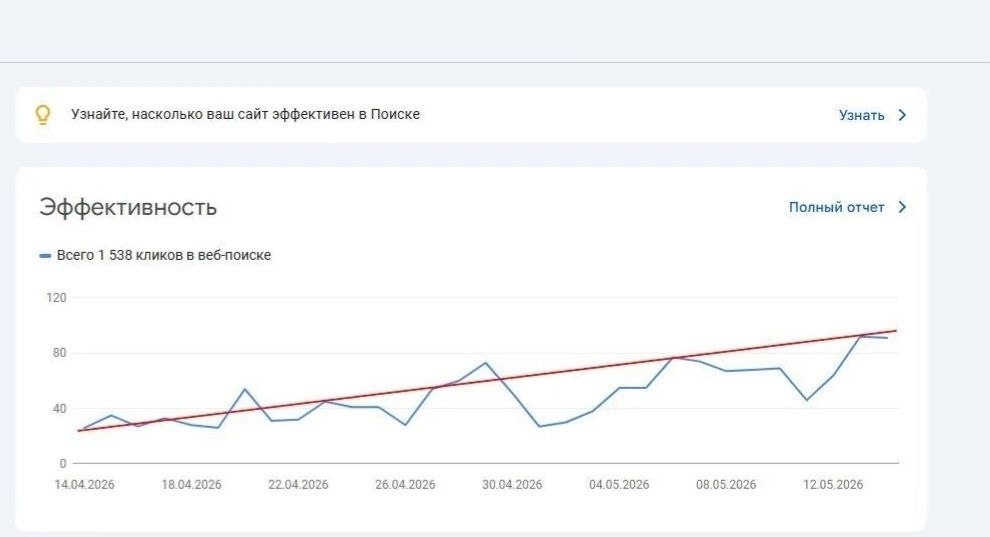Viewport: 990px width, 537px height.
Task: Click the chevron next to 'Полный отчет'
Action: click(902, 207)
